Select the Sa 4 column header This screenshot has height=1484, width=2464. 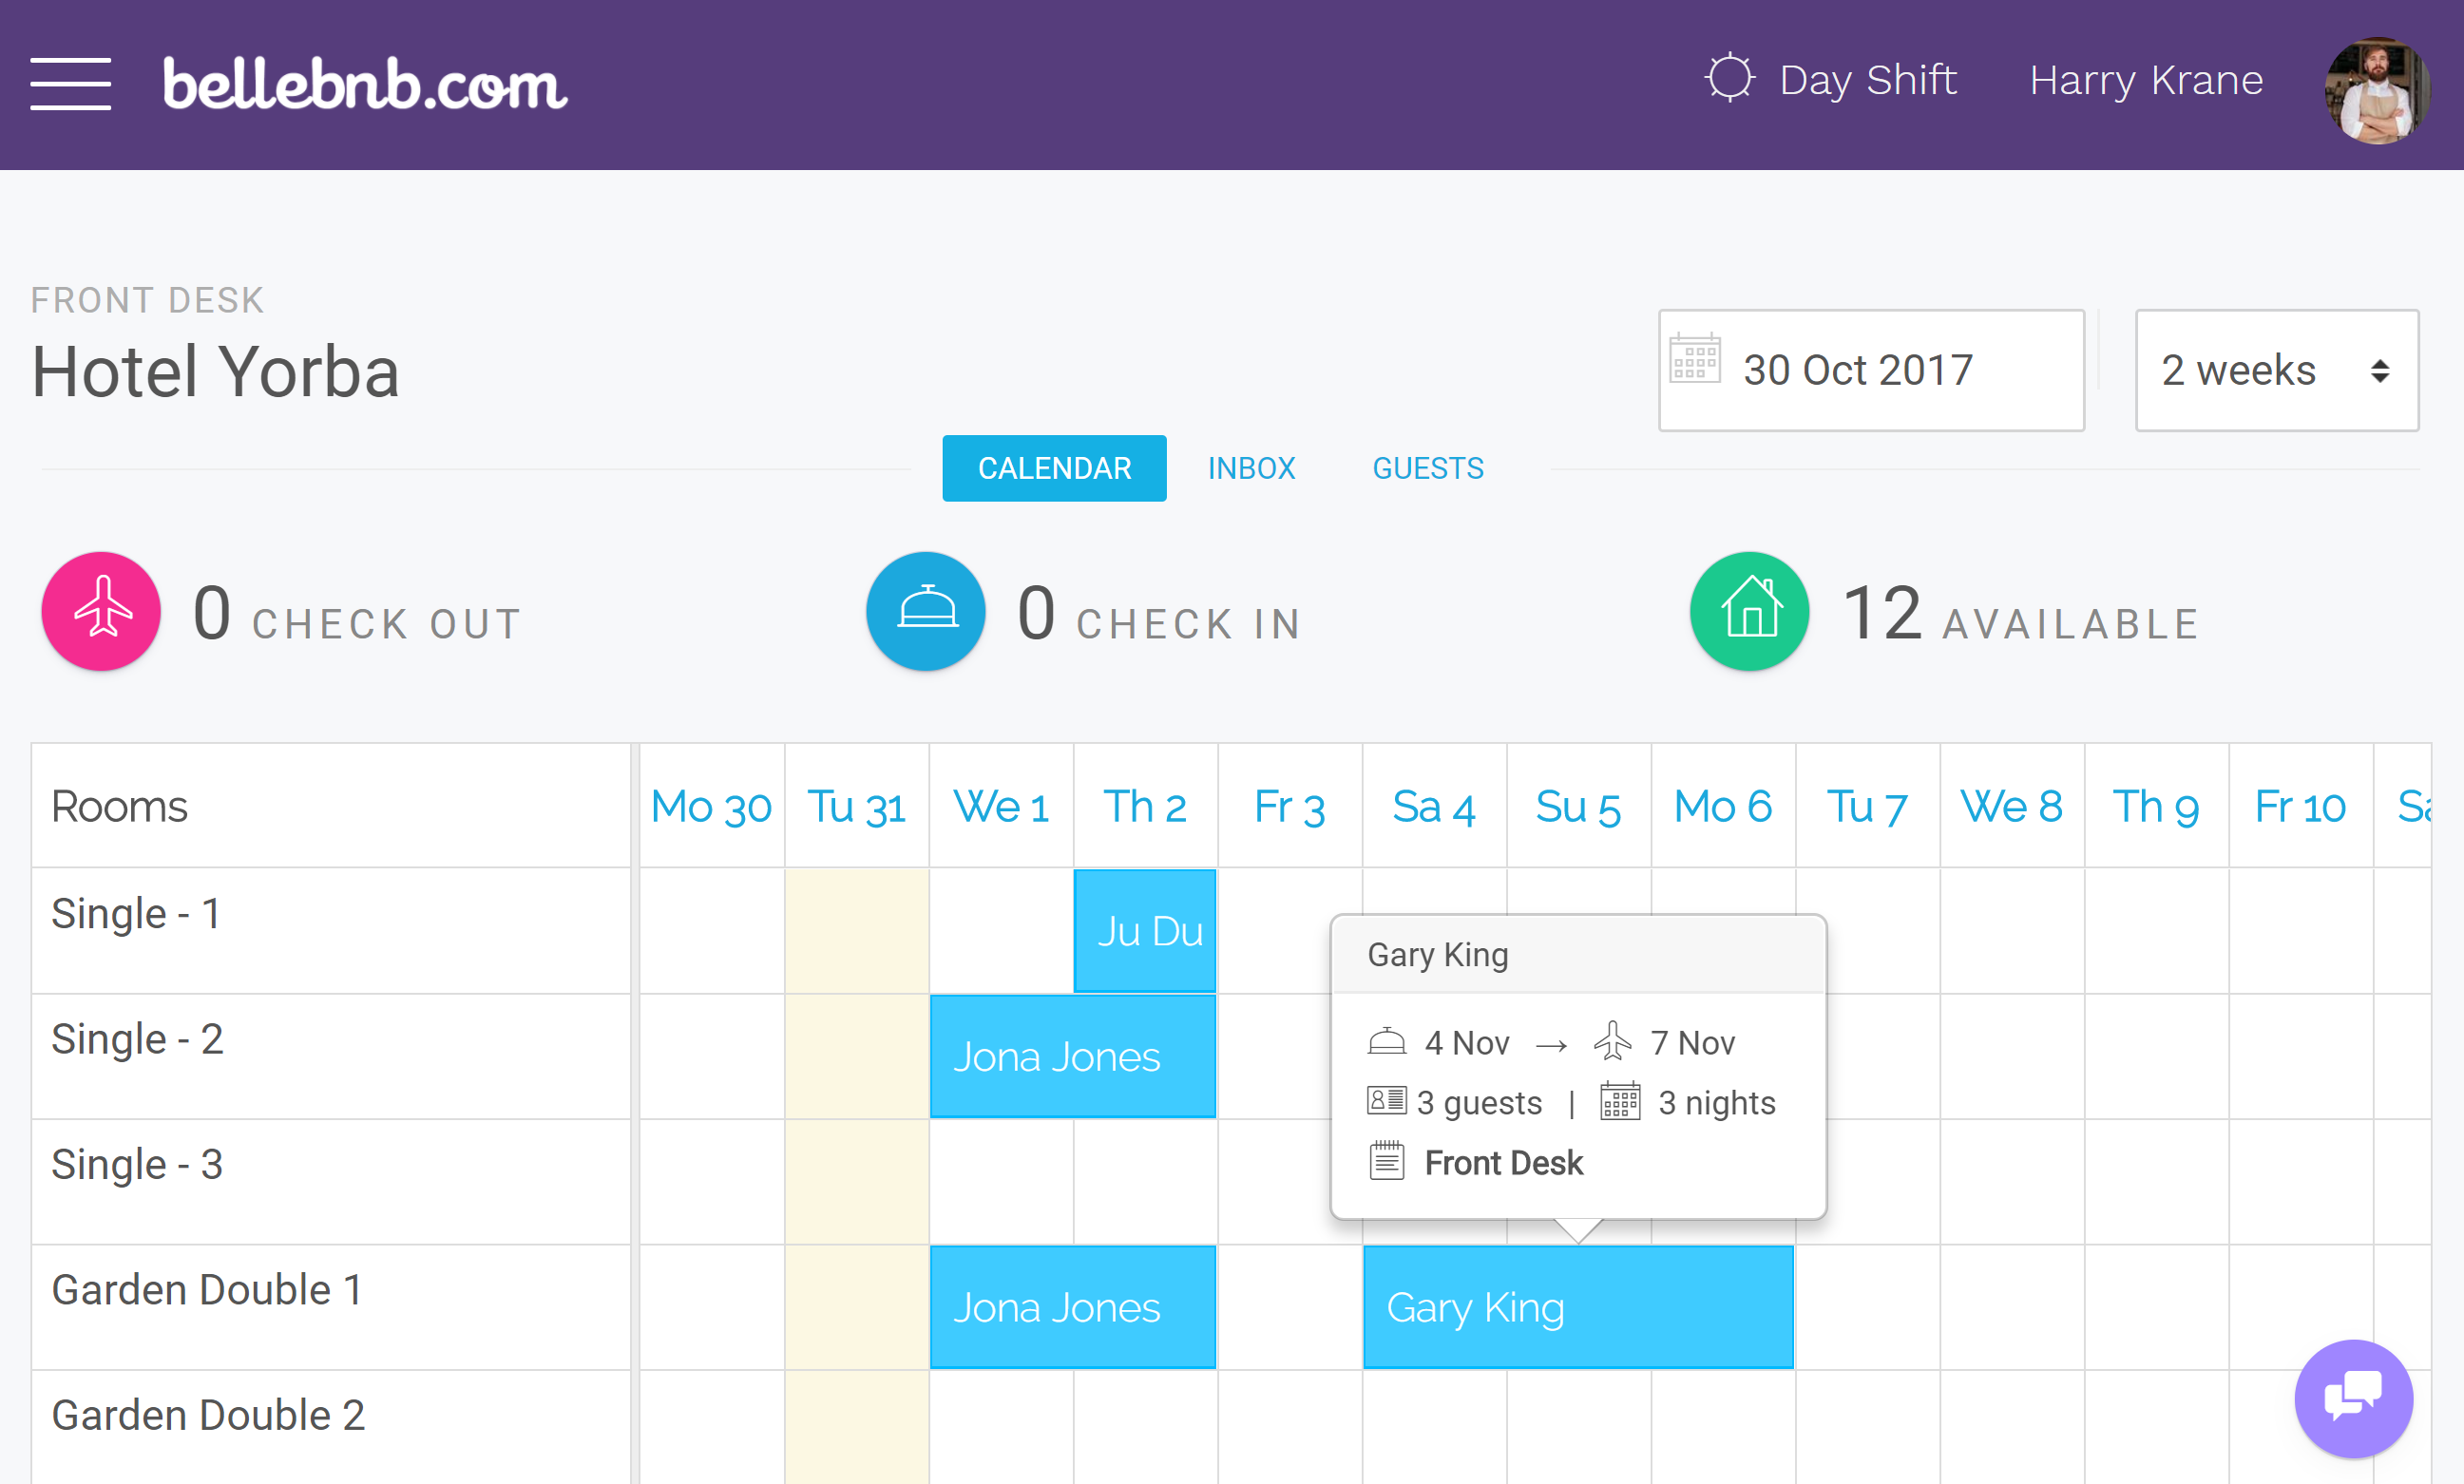pos(1434,806)
